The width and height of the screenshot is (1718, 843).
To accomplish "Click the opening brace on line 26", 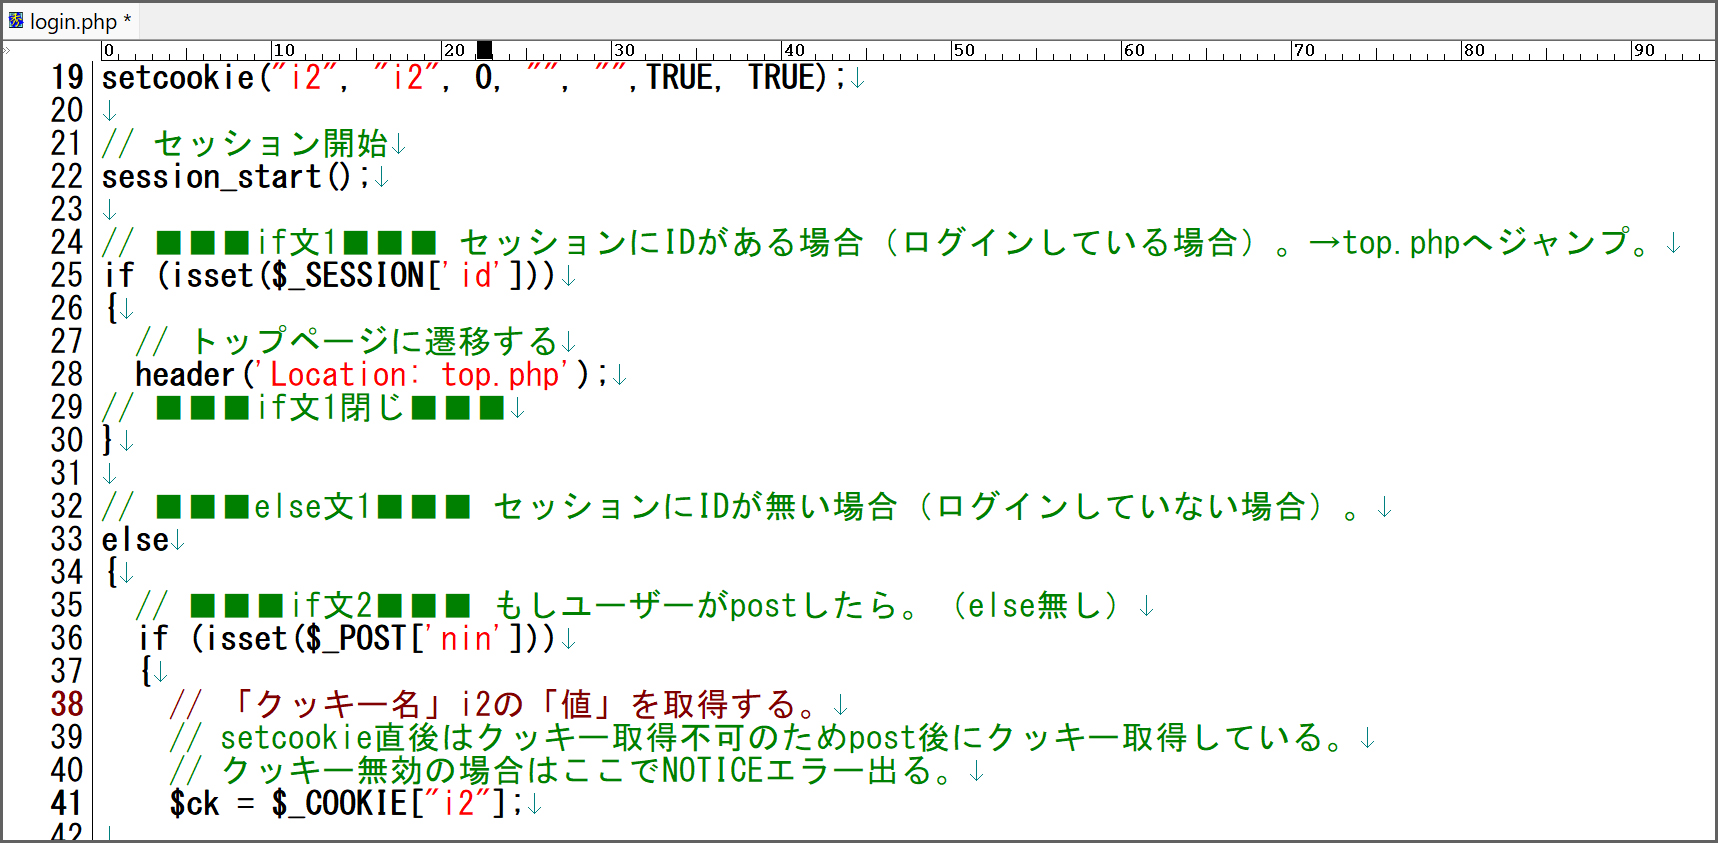I will pyautogui.click(x=111, y=308).
